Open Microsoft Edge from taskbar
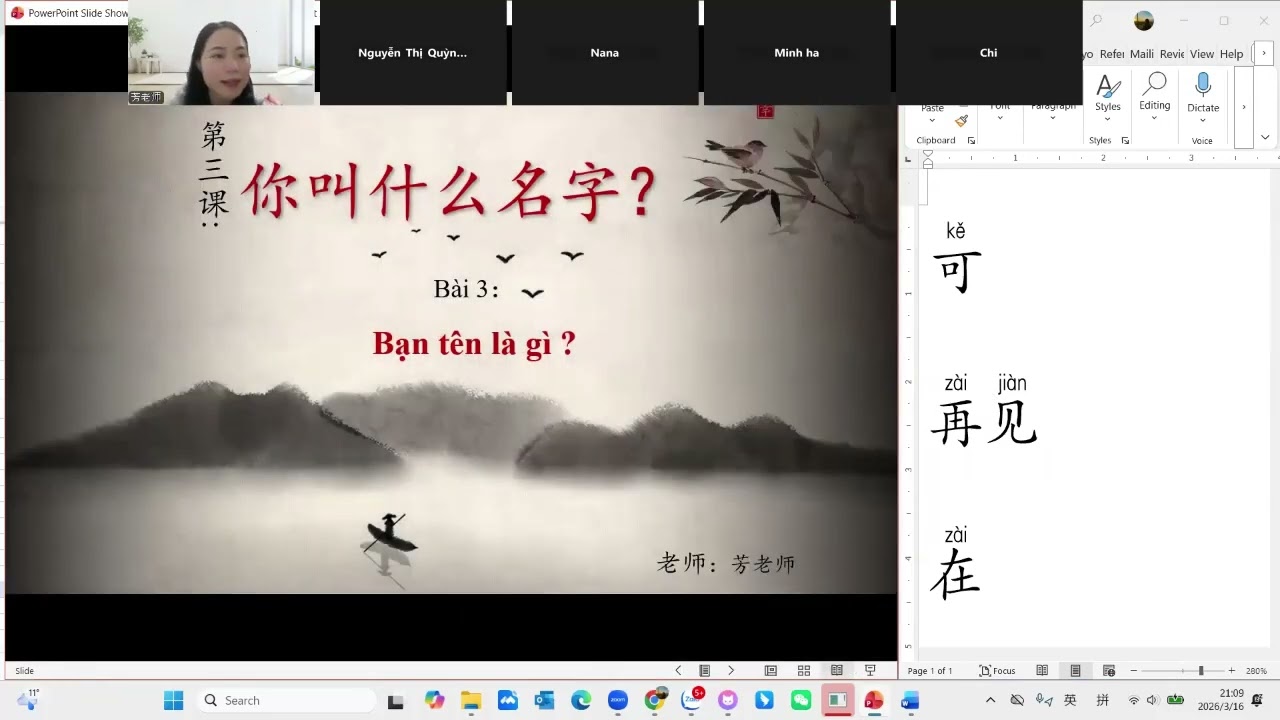 click(x=581, y=700)
